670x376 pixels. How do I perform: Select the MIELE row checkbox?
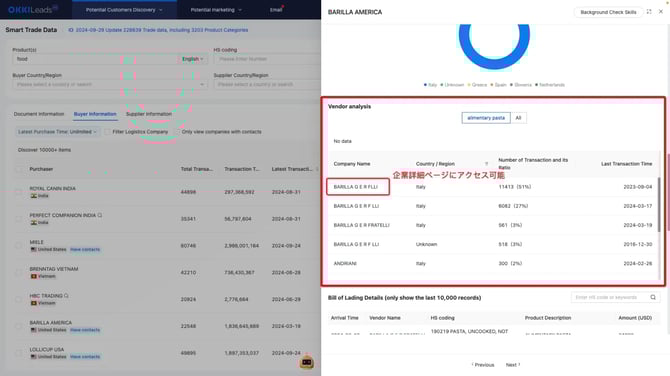point(18,246)
